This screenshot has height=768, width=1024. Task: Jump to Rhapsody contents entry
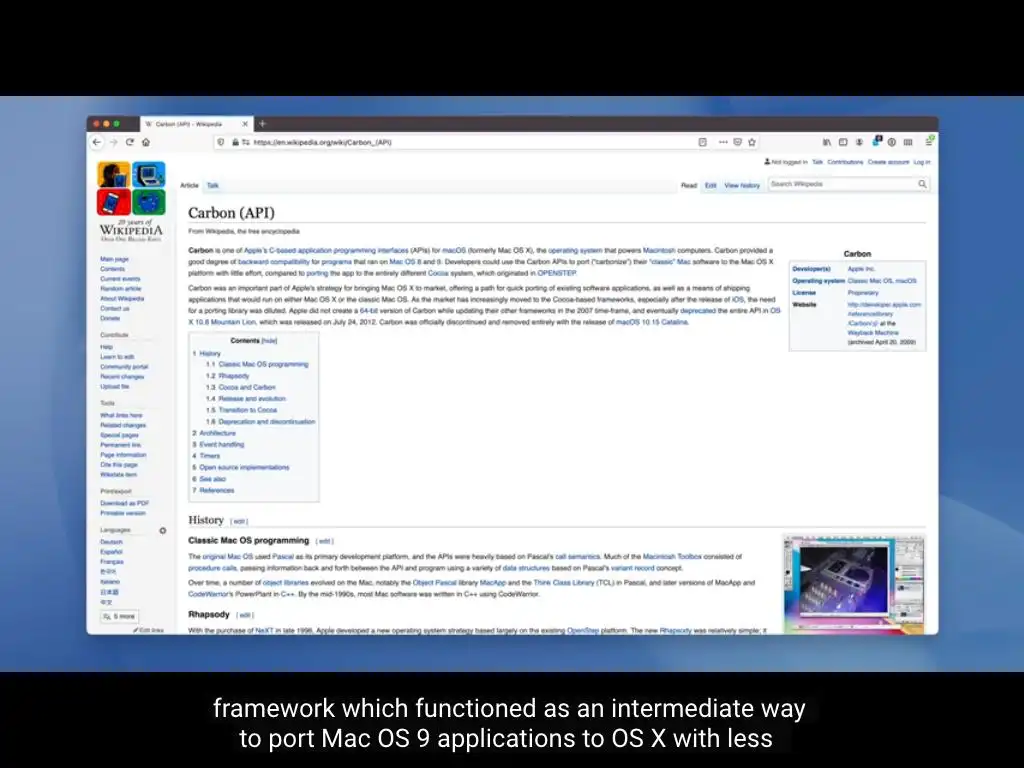234,376
